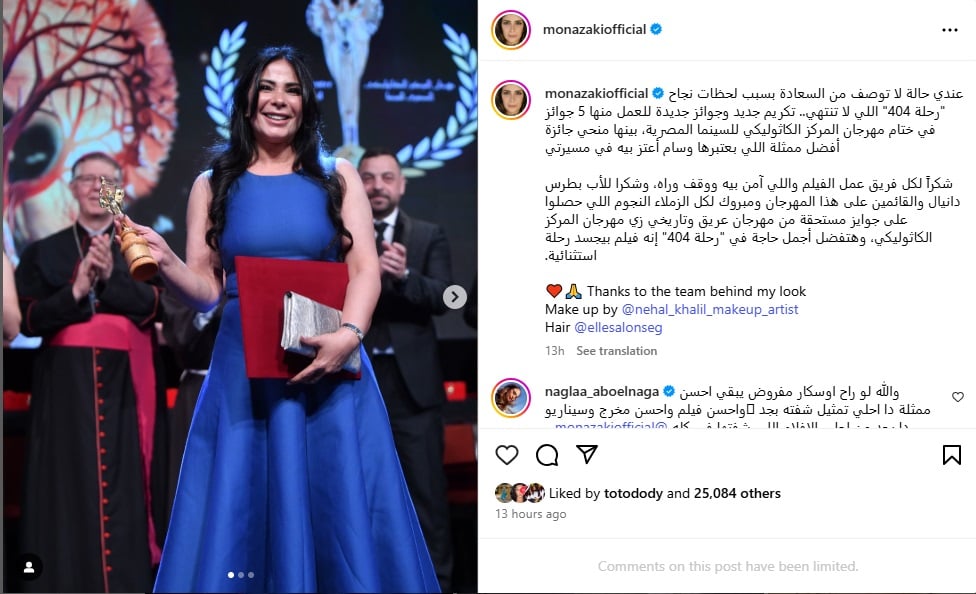
Task: Open the totodody profile from likes
Action: click(633, 493)
